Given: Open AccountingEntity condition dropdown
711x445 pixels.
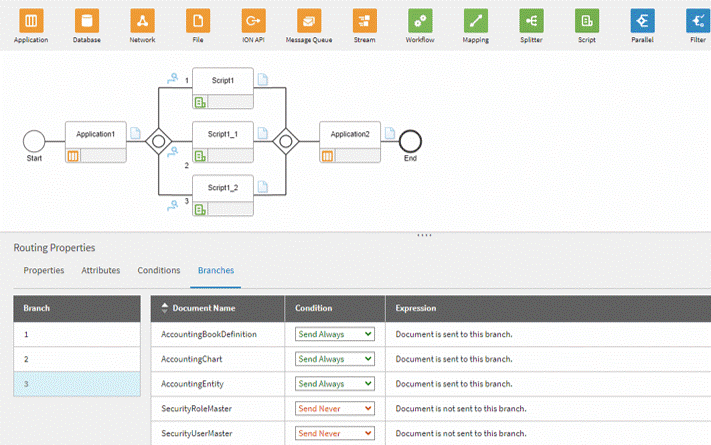Looking at the screenshot, I should [334, 384].
